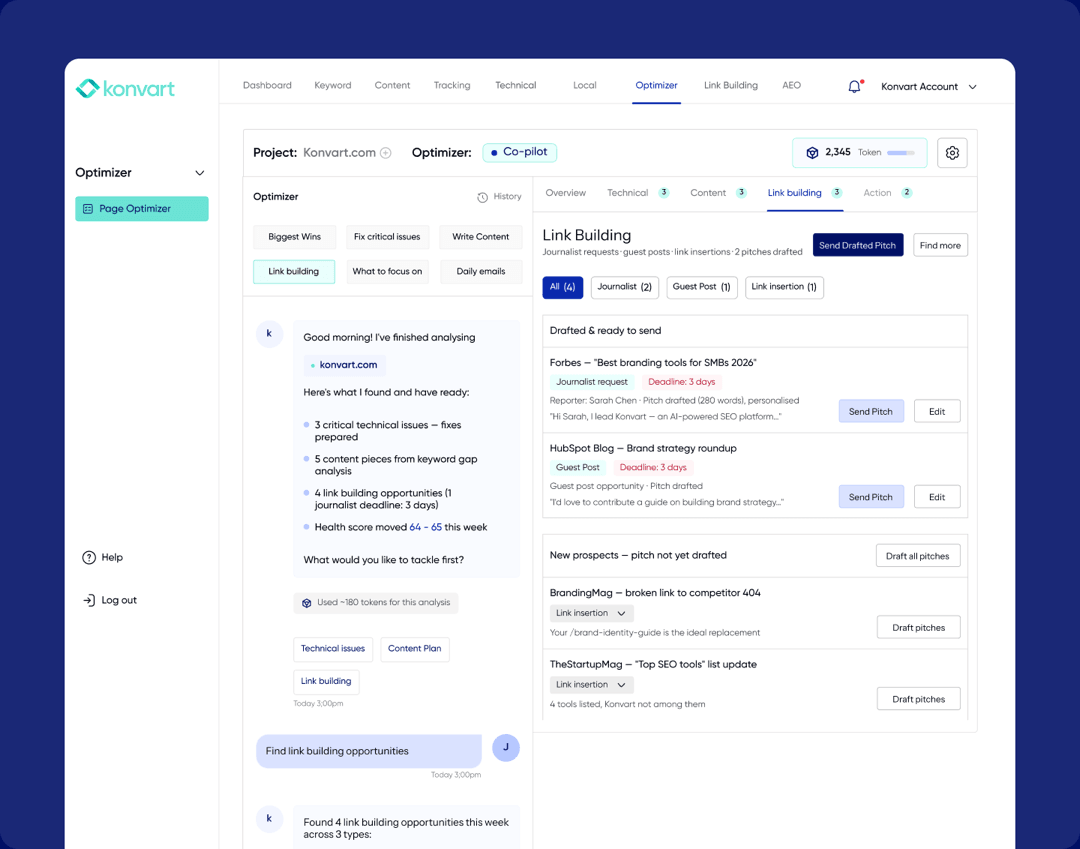Click the token usage progress bar
1080x849 pixels.
[901, 153]
